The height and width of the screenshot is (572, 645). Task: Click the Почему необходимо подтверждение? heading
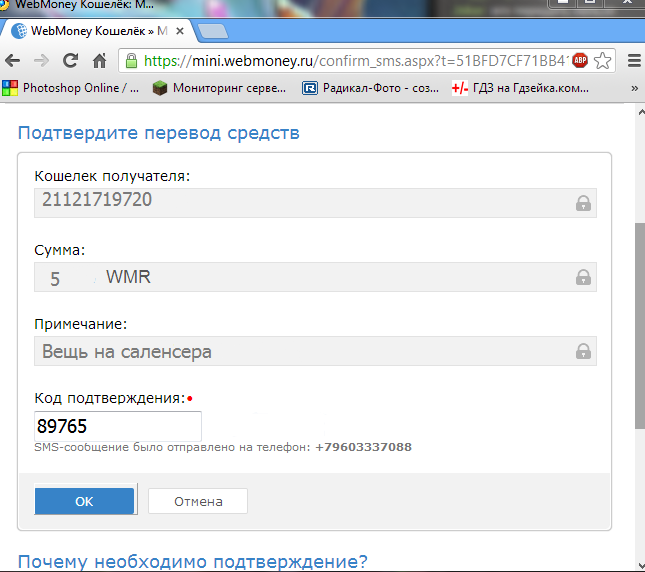(x=193, y=562)
